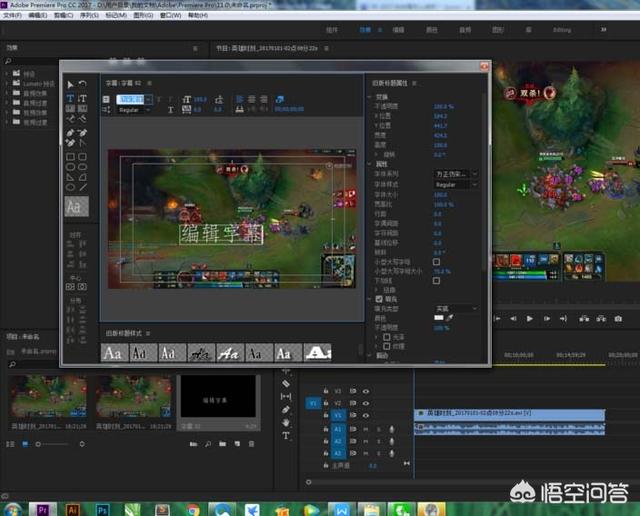The width and height of the screenshot is (640, 516).
Task: Apply the first Aa title style thumbnail
Action: (x=114, y=353)
